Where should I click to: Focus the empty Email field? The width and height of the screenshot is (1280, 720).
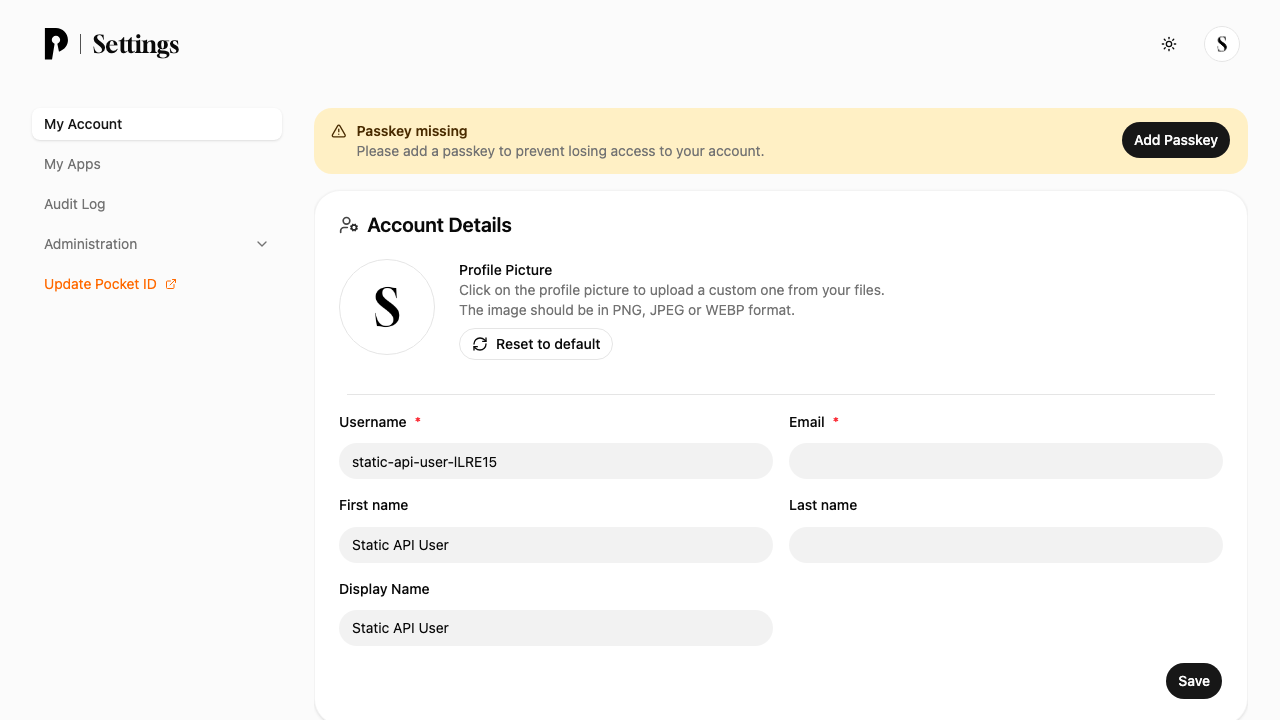click(x=1006, y=461)
